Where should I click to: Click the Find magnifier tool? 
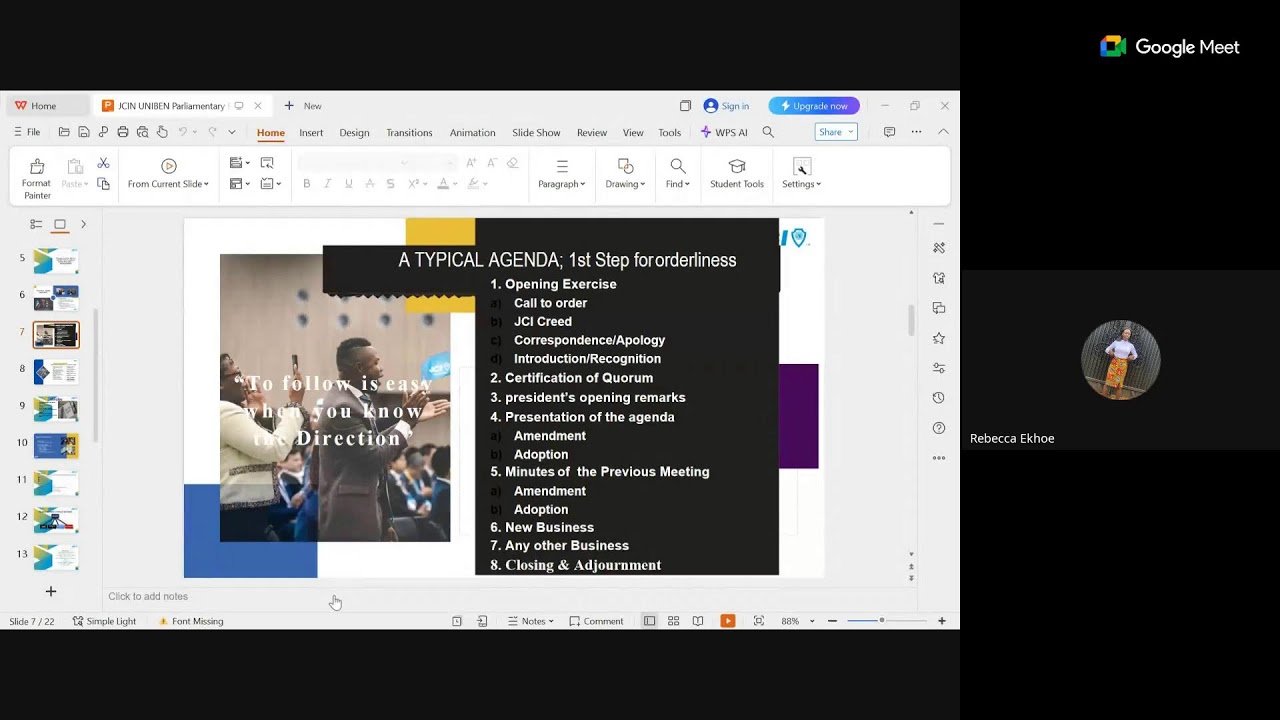(x=678, y=166)
